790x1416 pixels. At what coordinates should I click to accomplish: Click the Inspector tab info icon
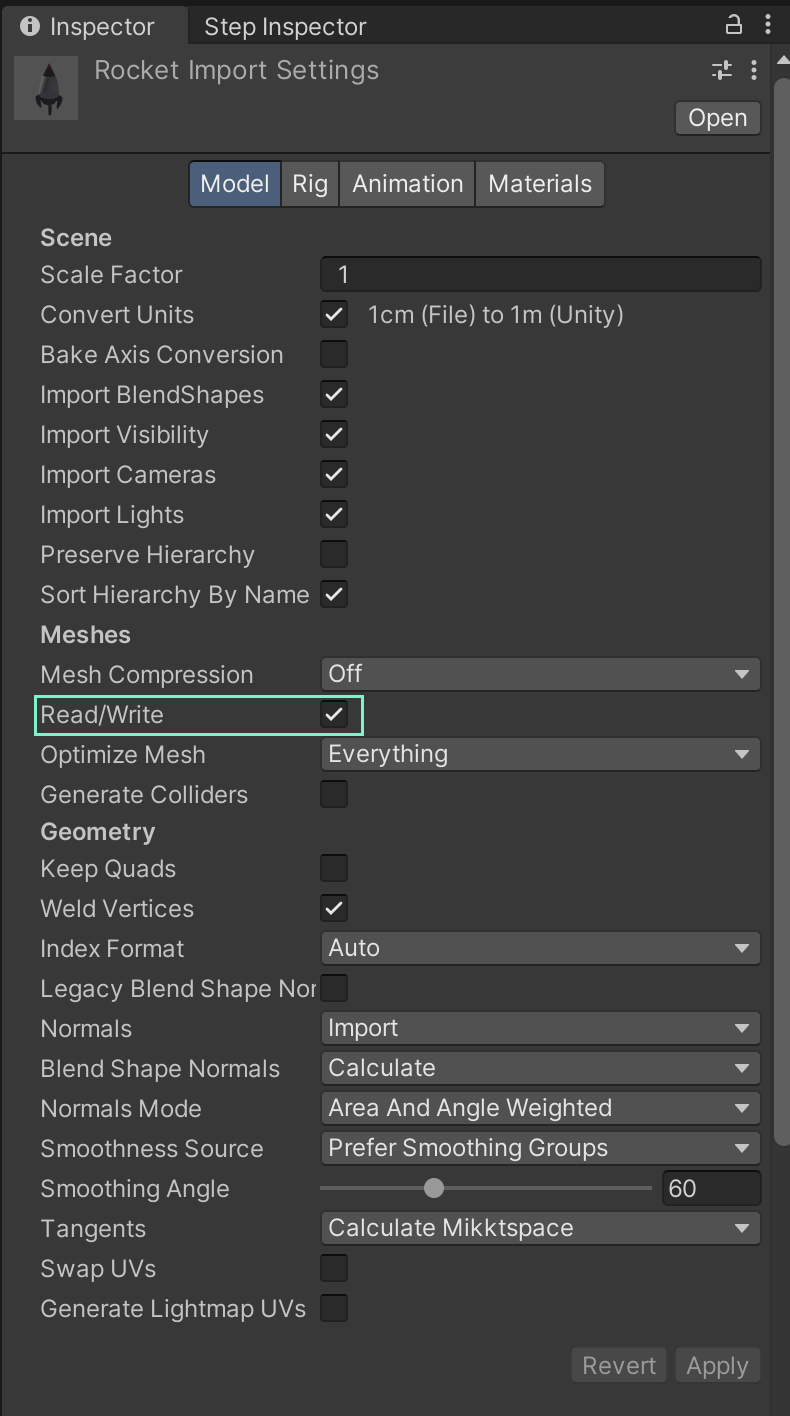30,26
